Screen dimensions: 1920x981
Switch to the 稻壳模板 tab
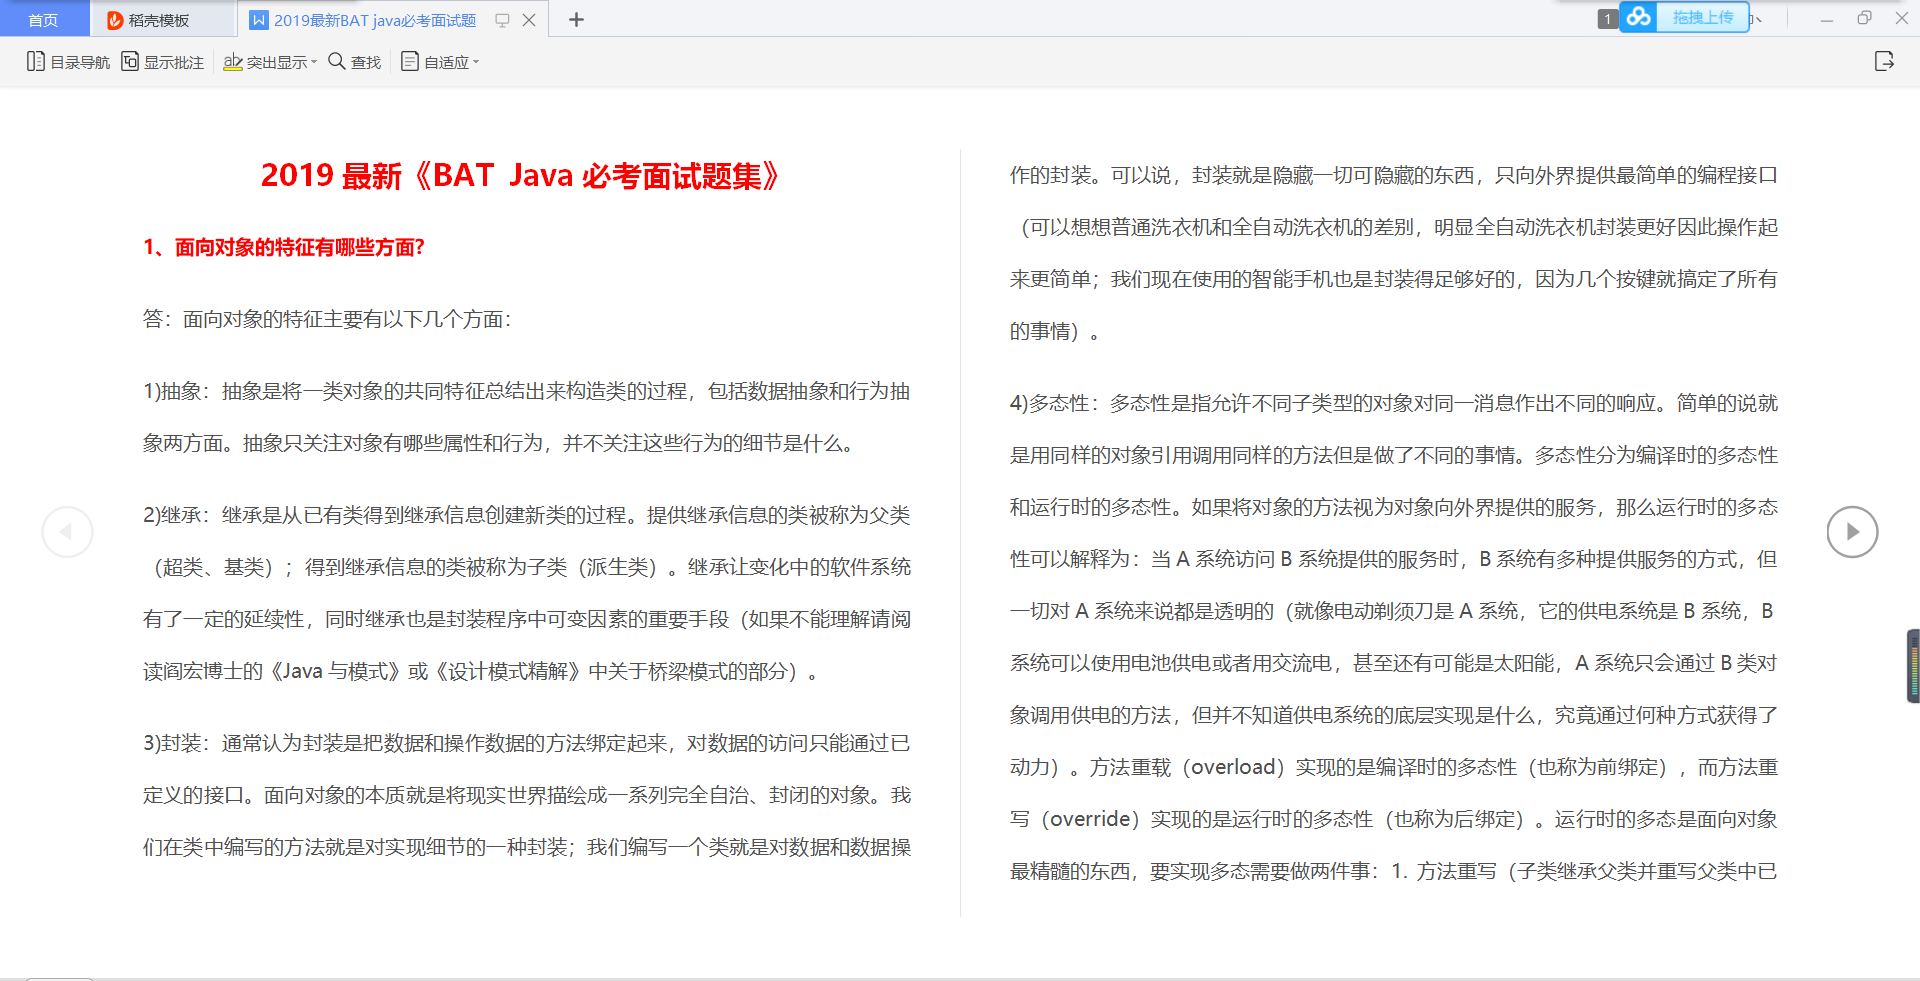point(160,20)
